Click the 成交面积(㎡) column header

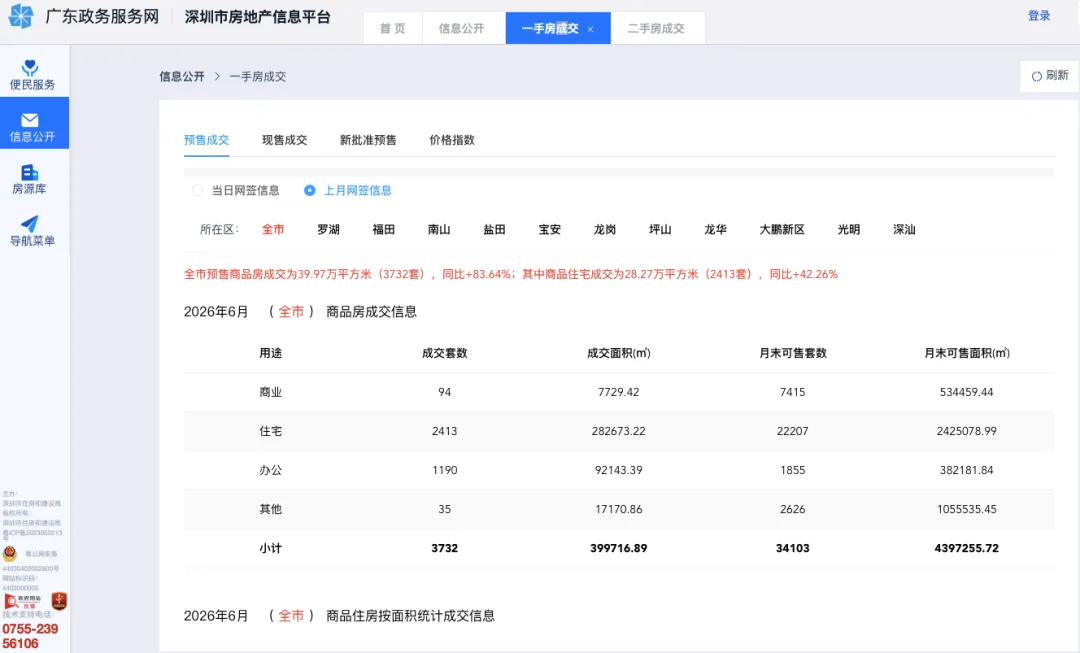[619, 353]
